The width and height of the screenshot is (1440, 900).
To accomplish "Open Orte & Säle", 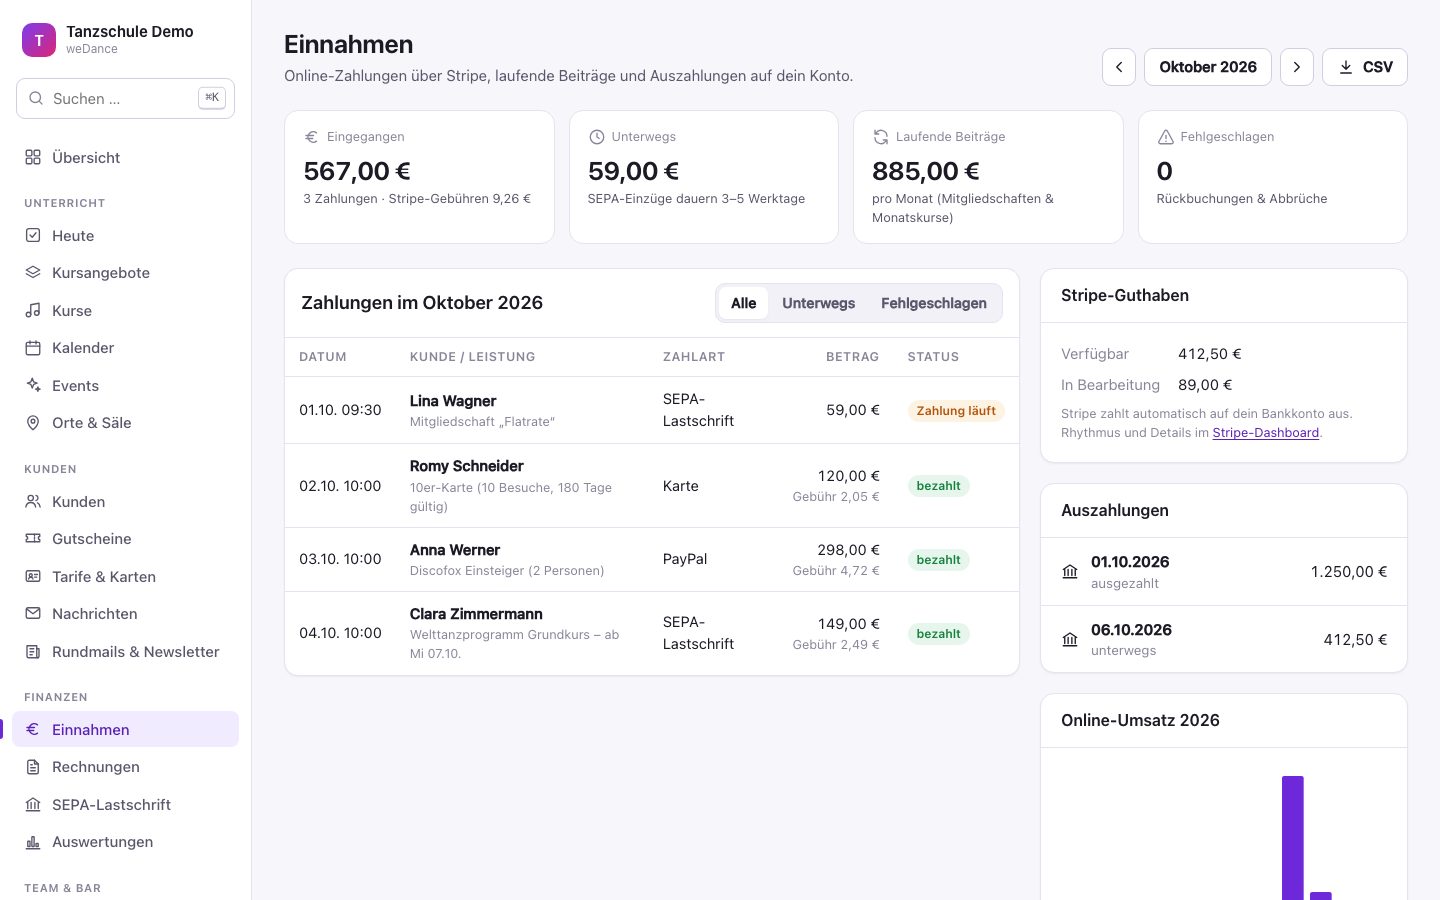I will [125, 423].
